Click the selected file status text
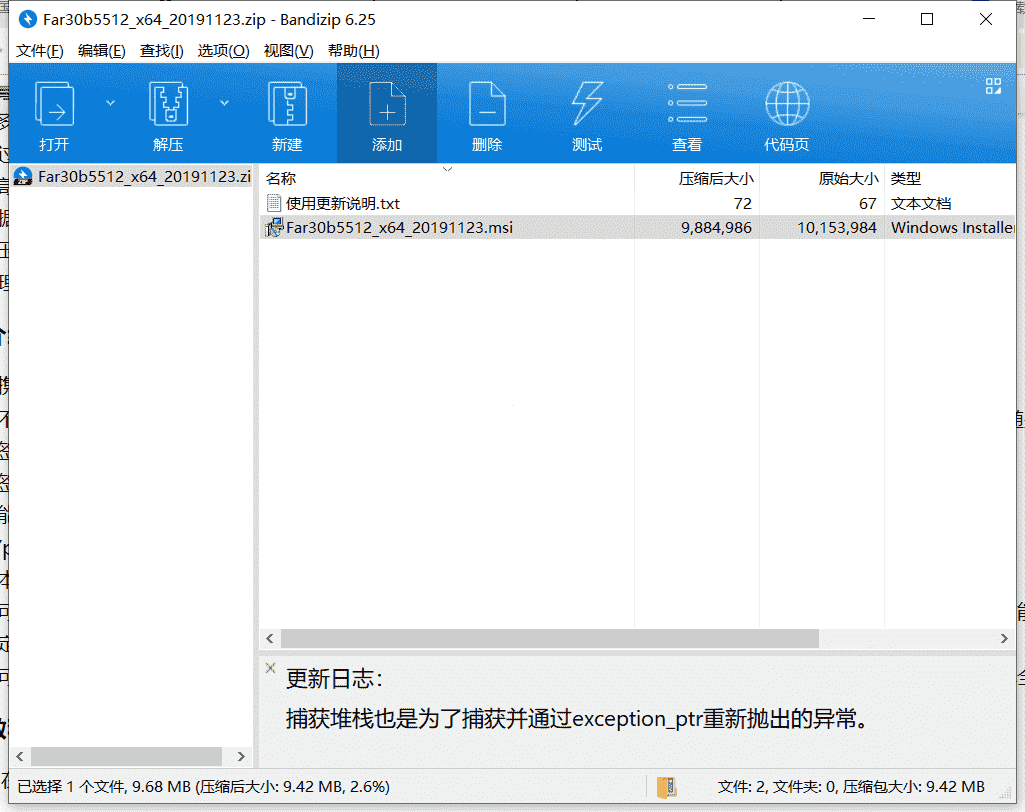Image resolution: width=1025 pixels, height=812 pixels. pyautogui.click(x=203, y=787)
